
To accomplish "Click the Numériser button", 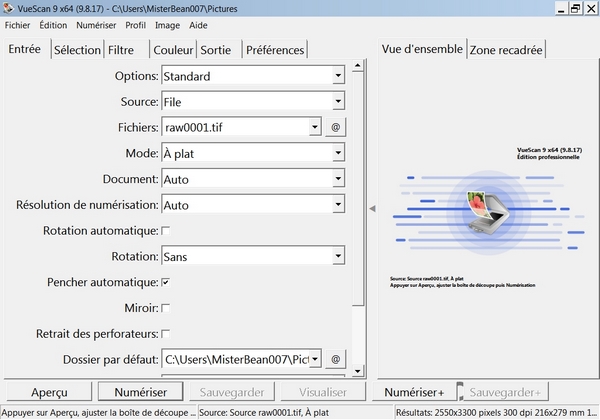I will pyautogui.click(x=140, y=392).
